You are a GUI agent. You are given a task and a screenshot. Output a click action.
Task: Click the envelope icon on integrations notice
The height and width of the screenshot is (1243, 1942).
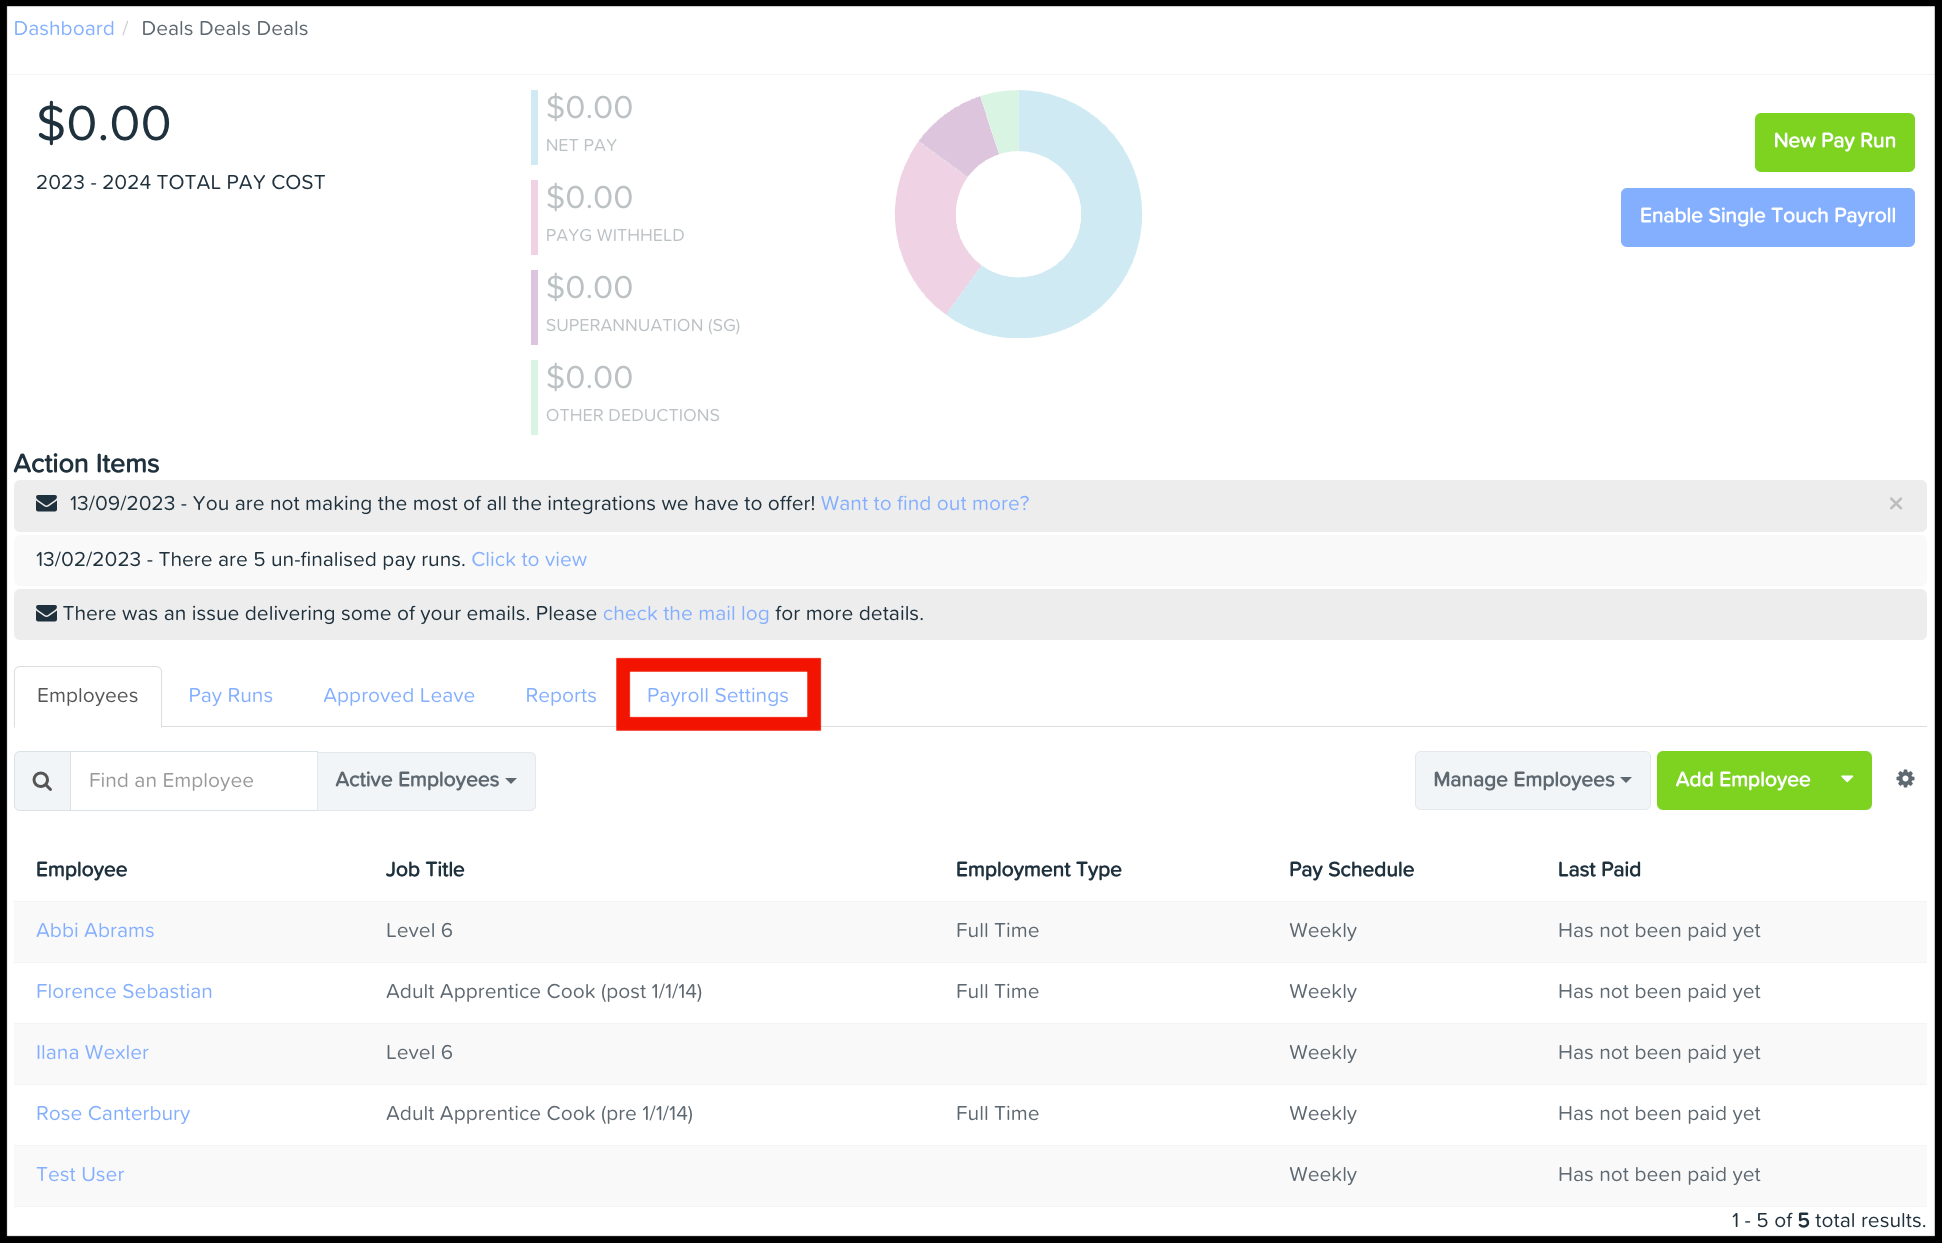(46, 504)
